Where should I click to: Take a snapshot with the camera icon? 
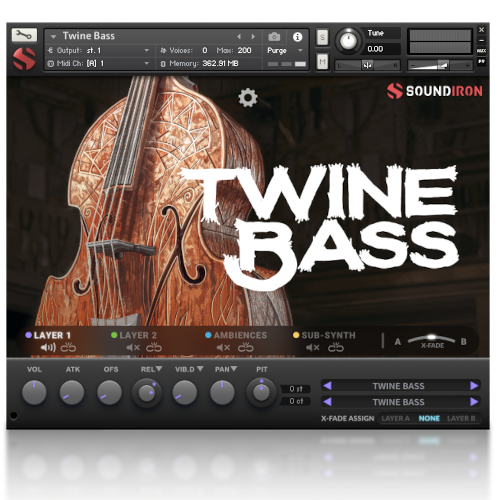pos(274,37)
